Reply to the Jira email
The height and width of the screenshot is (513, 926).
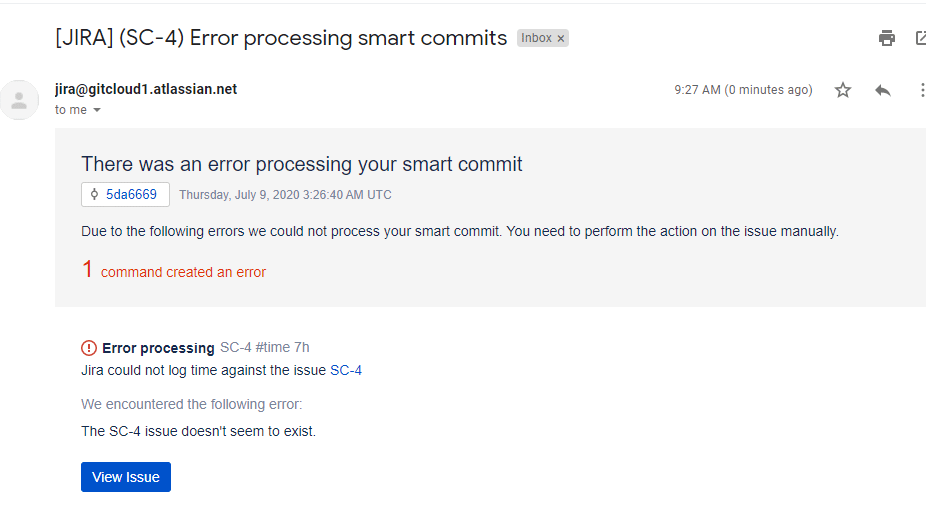point(883,90)
